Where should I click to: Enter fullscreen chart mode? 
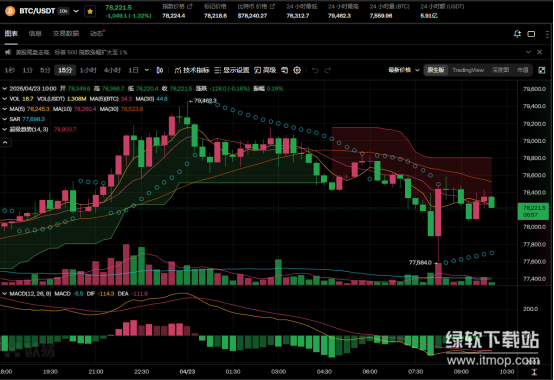[542, 70]
